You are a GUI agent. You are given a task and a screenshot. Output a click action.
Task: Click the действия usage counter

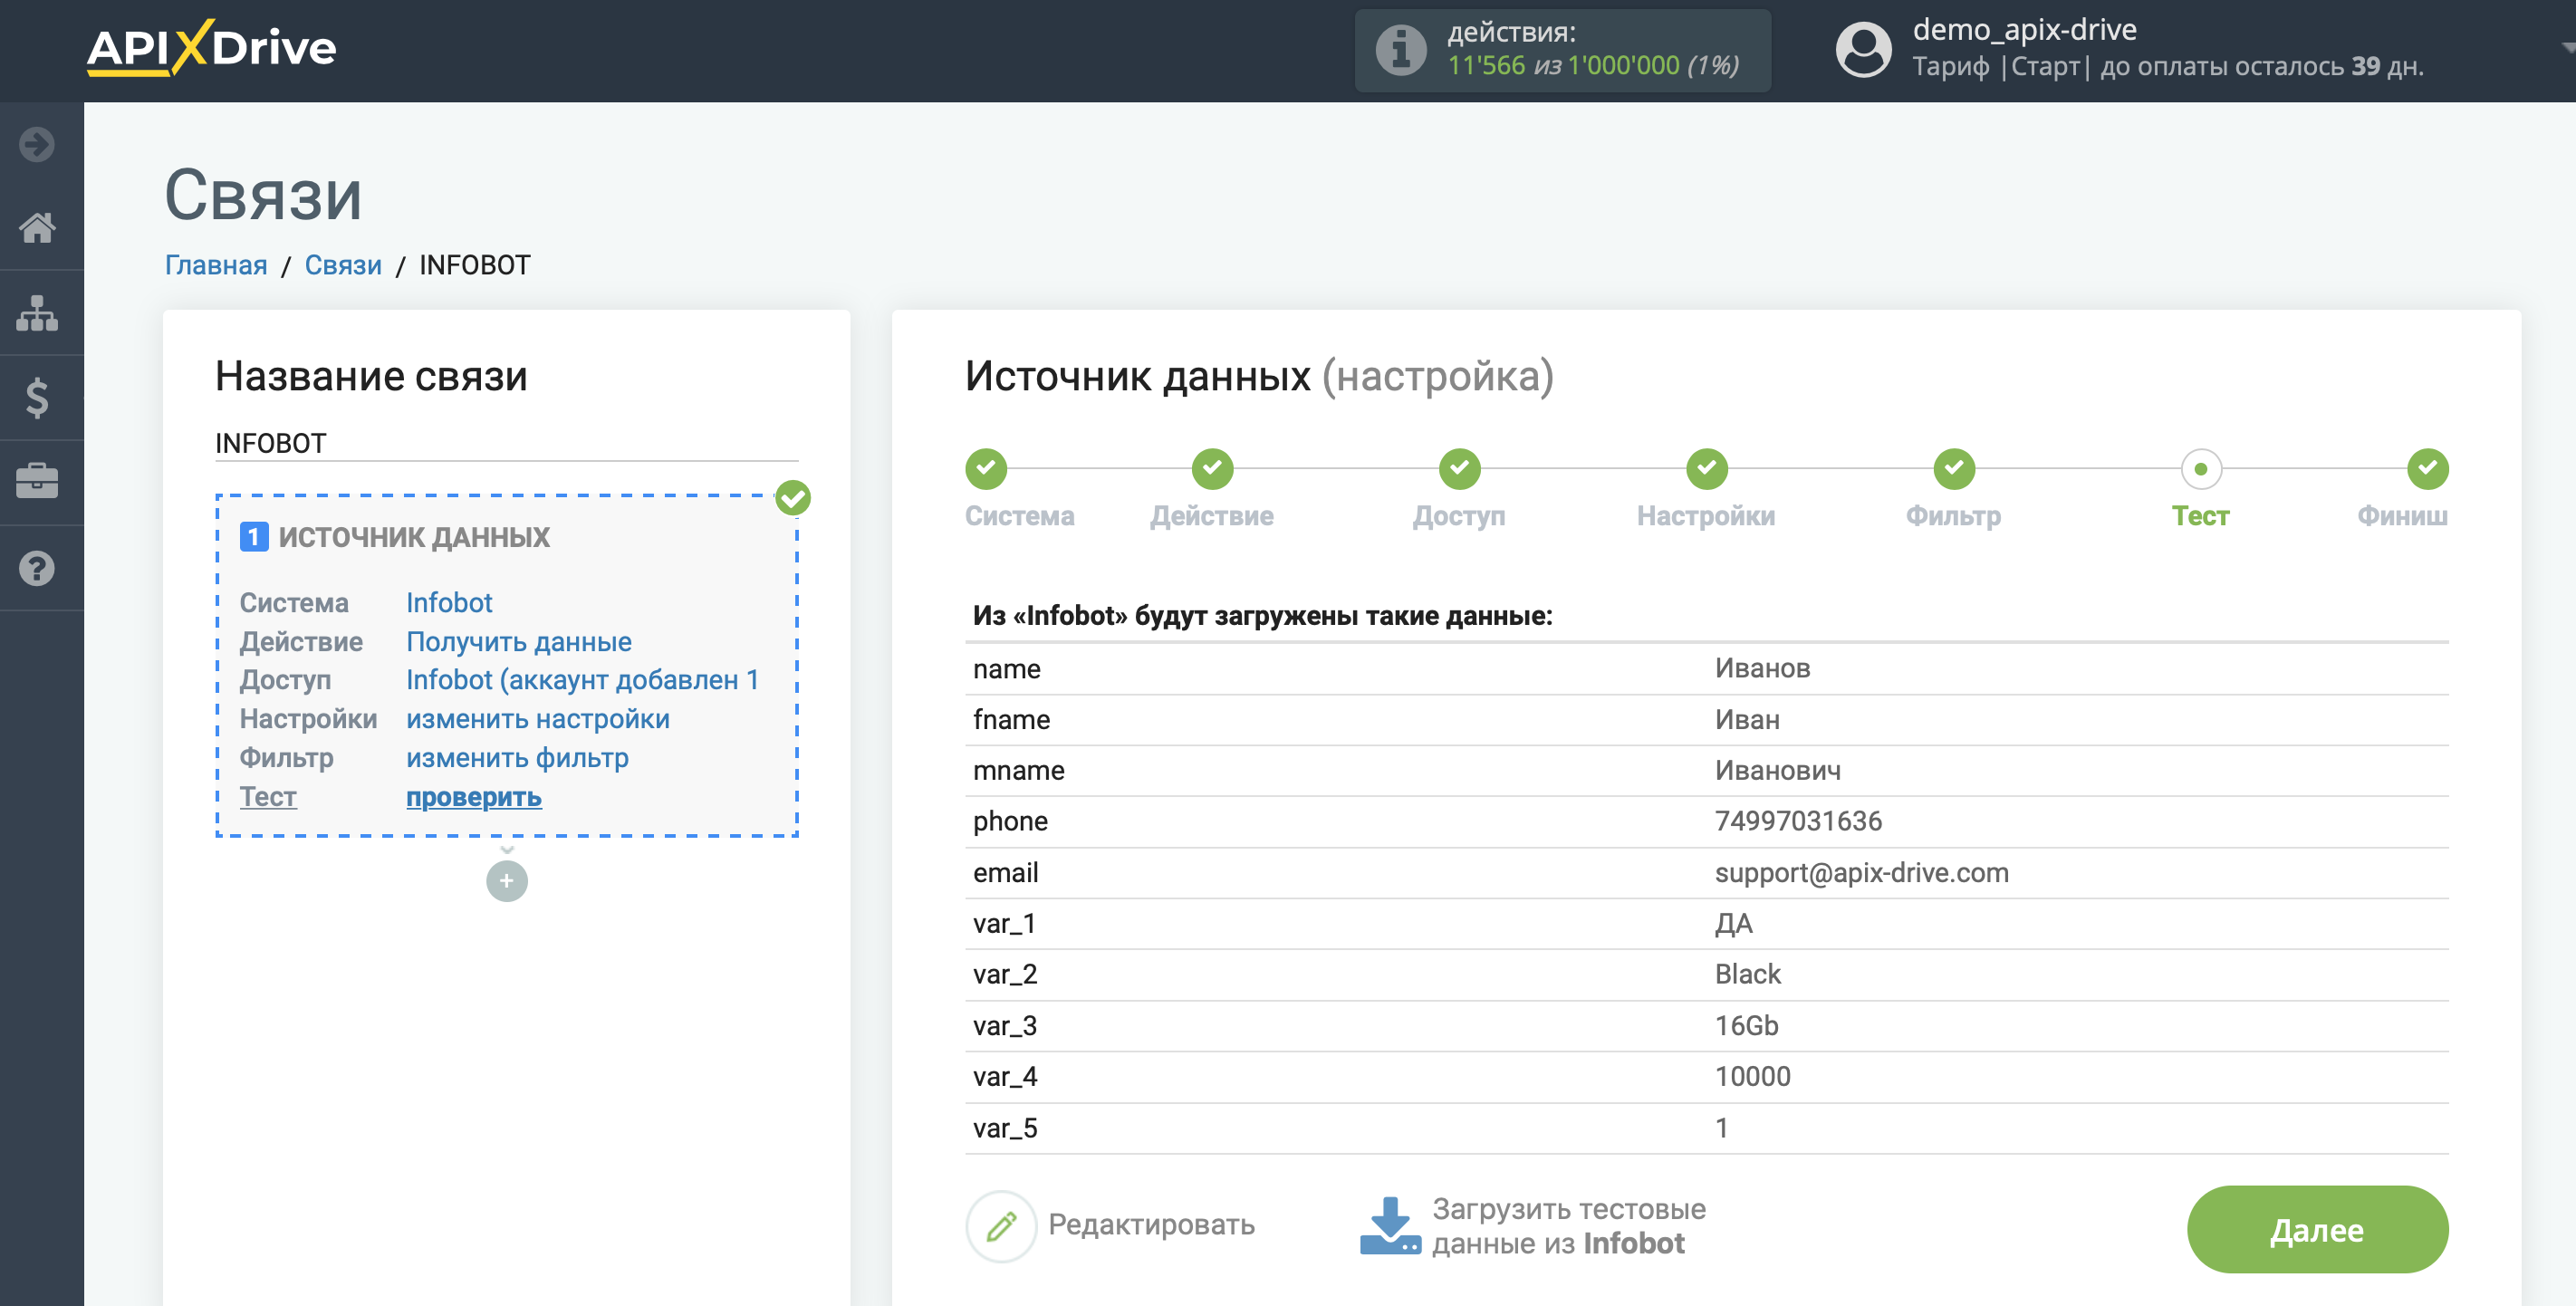[1562, 50]
